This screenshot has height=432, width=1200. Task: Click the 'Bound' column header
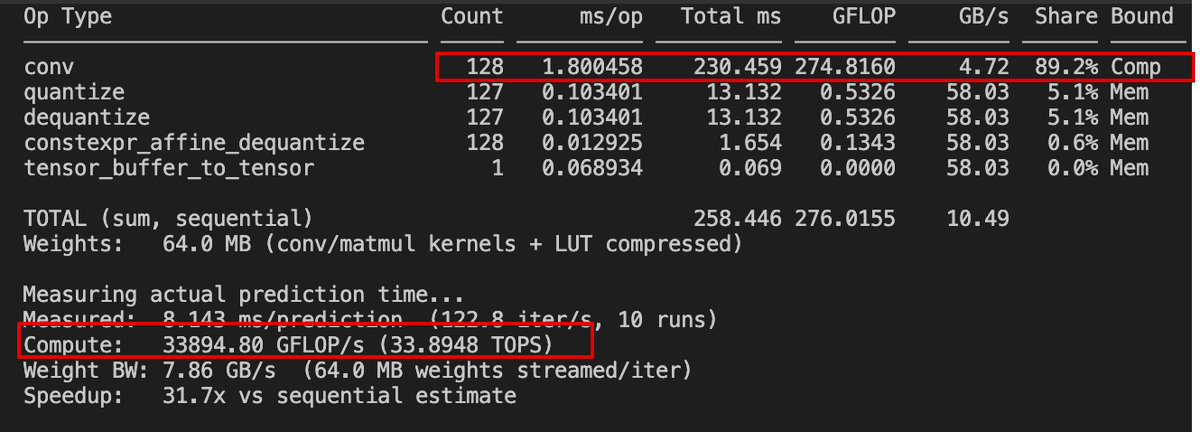click(1142, 17)
